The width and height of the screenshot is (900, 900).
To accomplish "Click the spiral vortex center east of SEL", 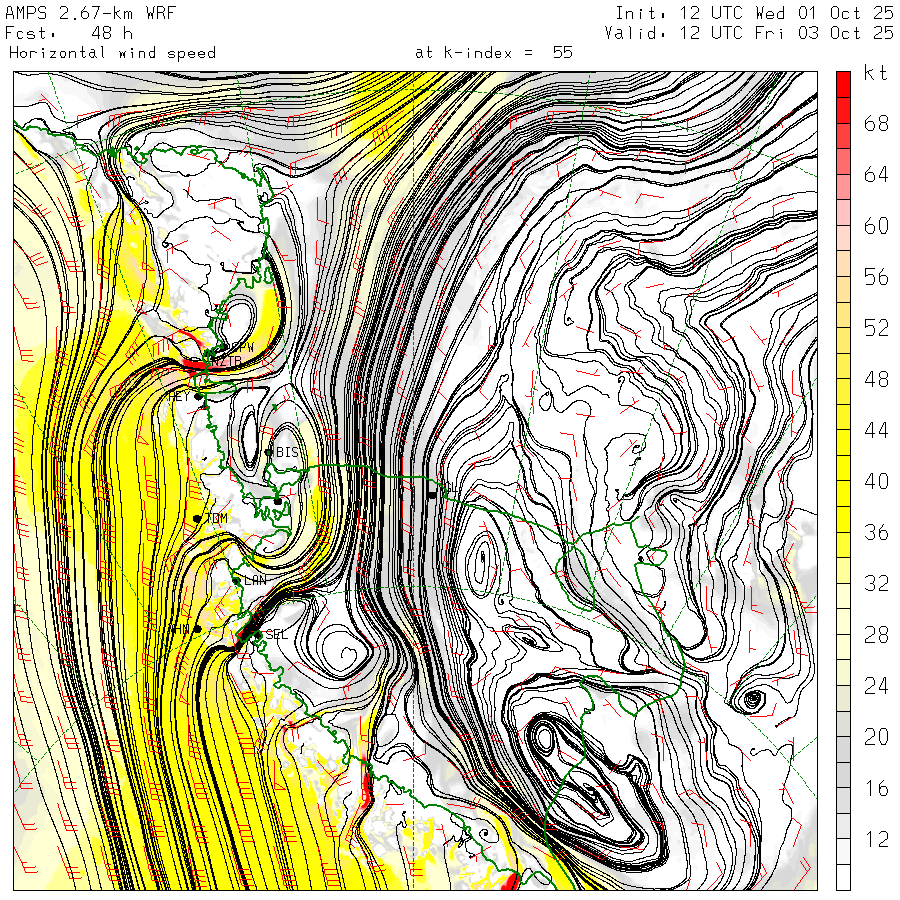I will pos(346,655).
